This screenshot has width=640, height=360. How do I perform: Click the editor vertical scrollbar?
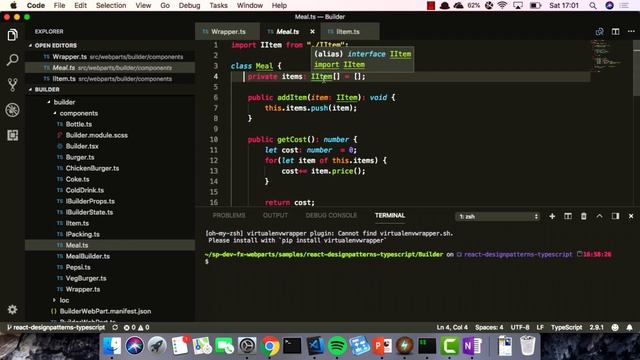(636, 69)
